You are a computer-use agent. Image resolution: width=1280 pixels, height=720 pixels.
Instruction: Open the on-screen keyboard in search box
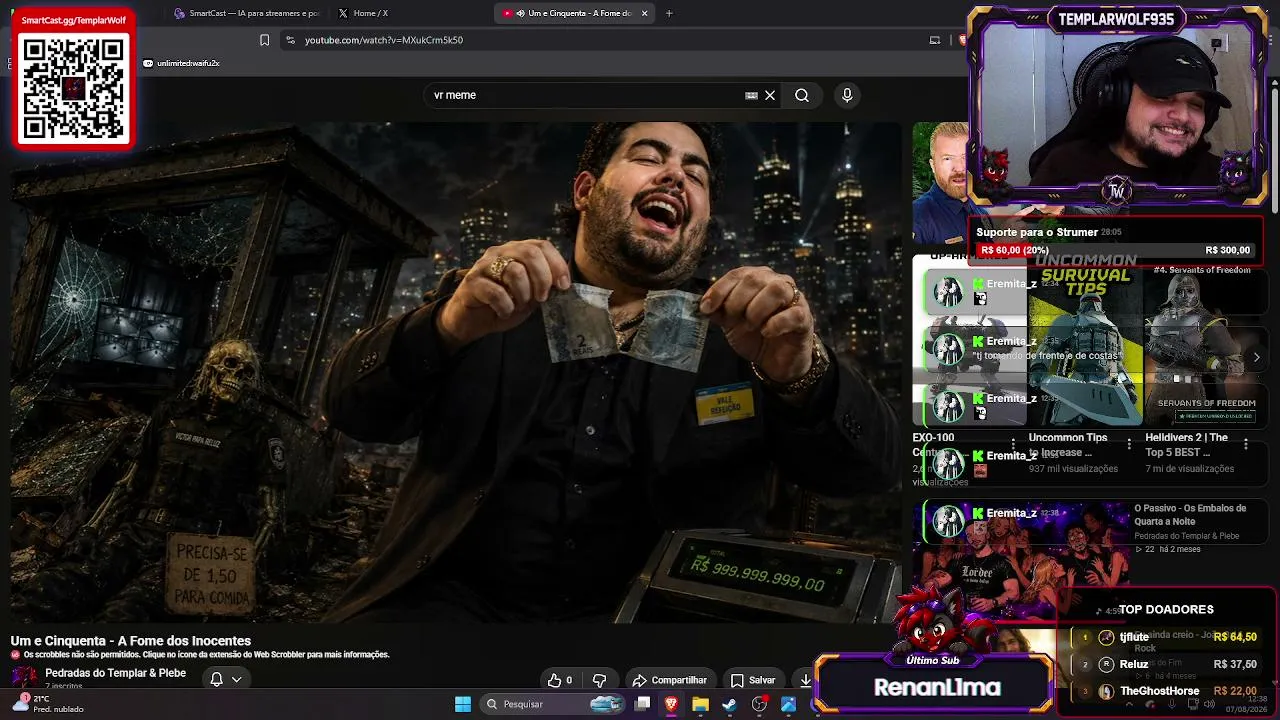click(751, 95)
